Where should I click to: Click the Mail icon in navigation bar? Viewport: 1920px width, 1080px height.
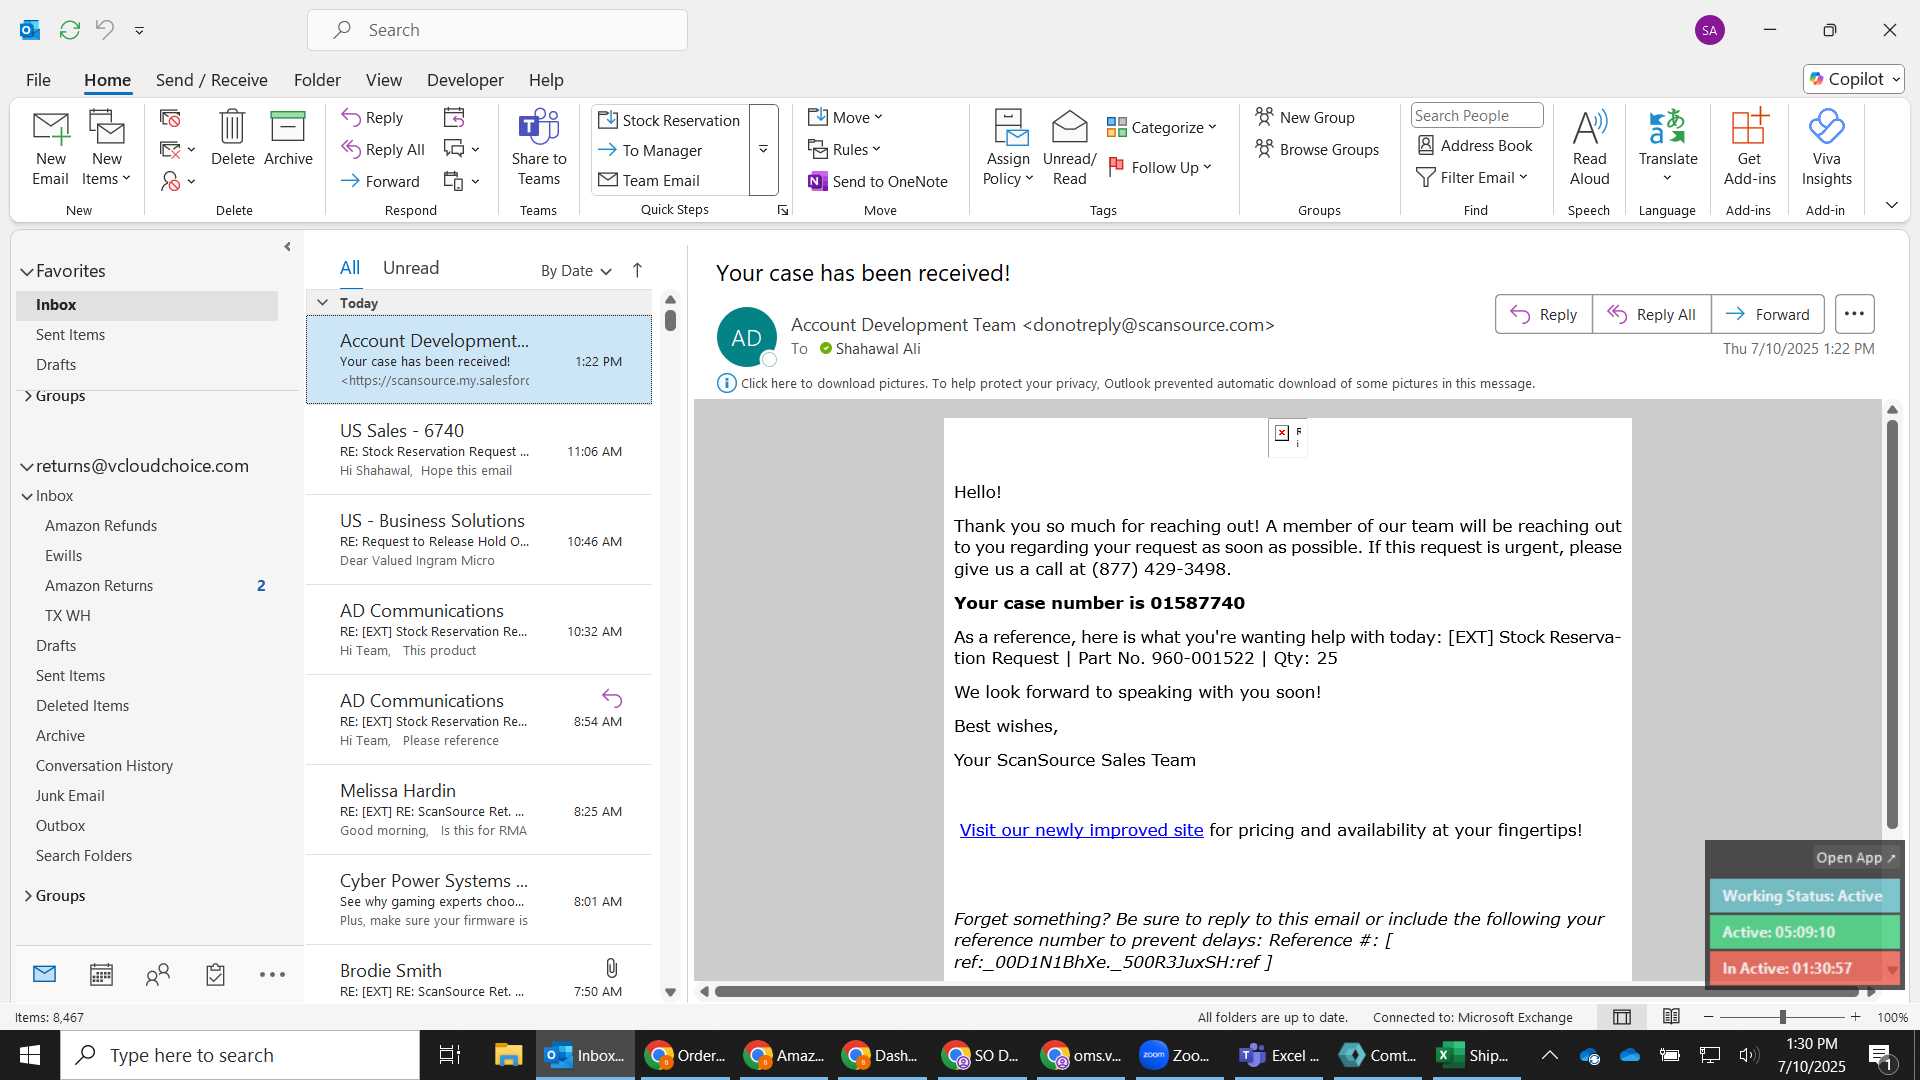click(x=44, y=974)
